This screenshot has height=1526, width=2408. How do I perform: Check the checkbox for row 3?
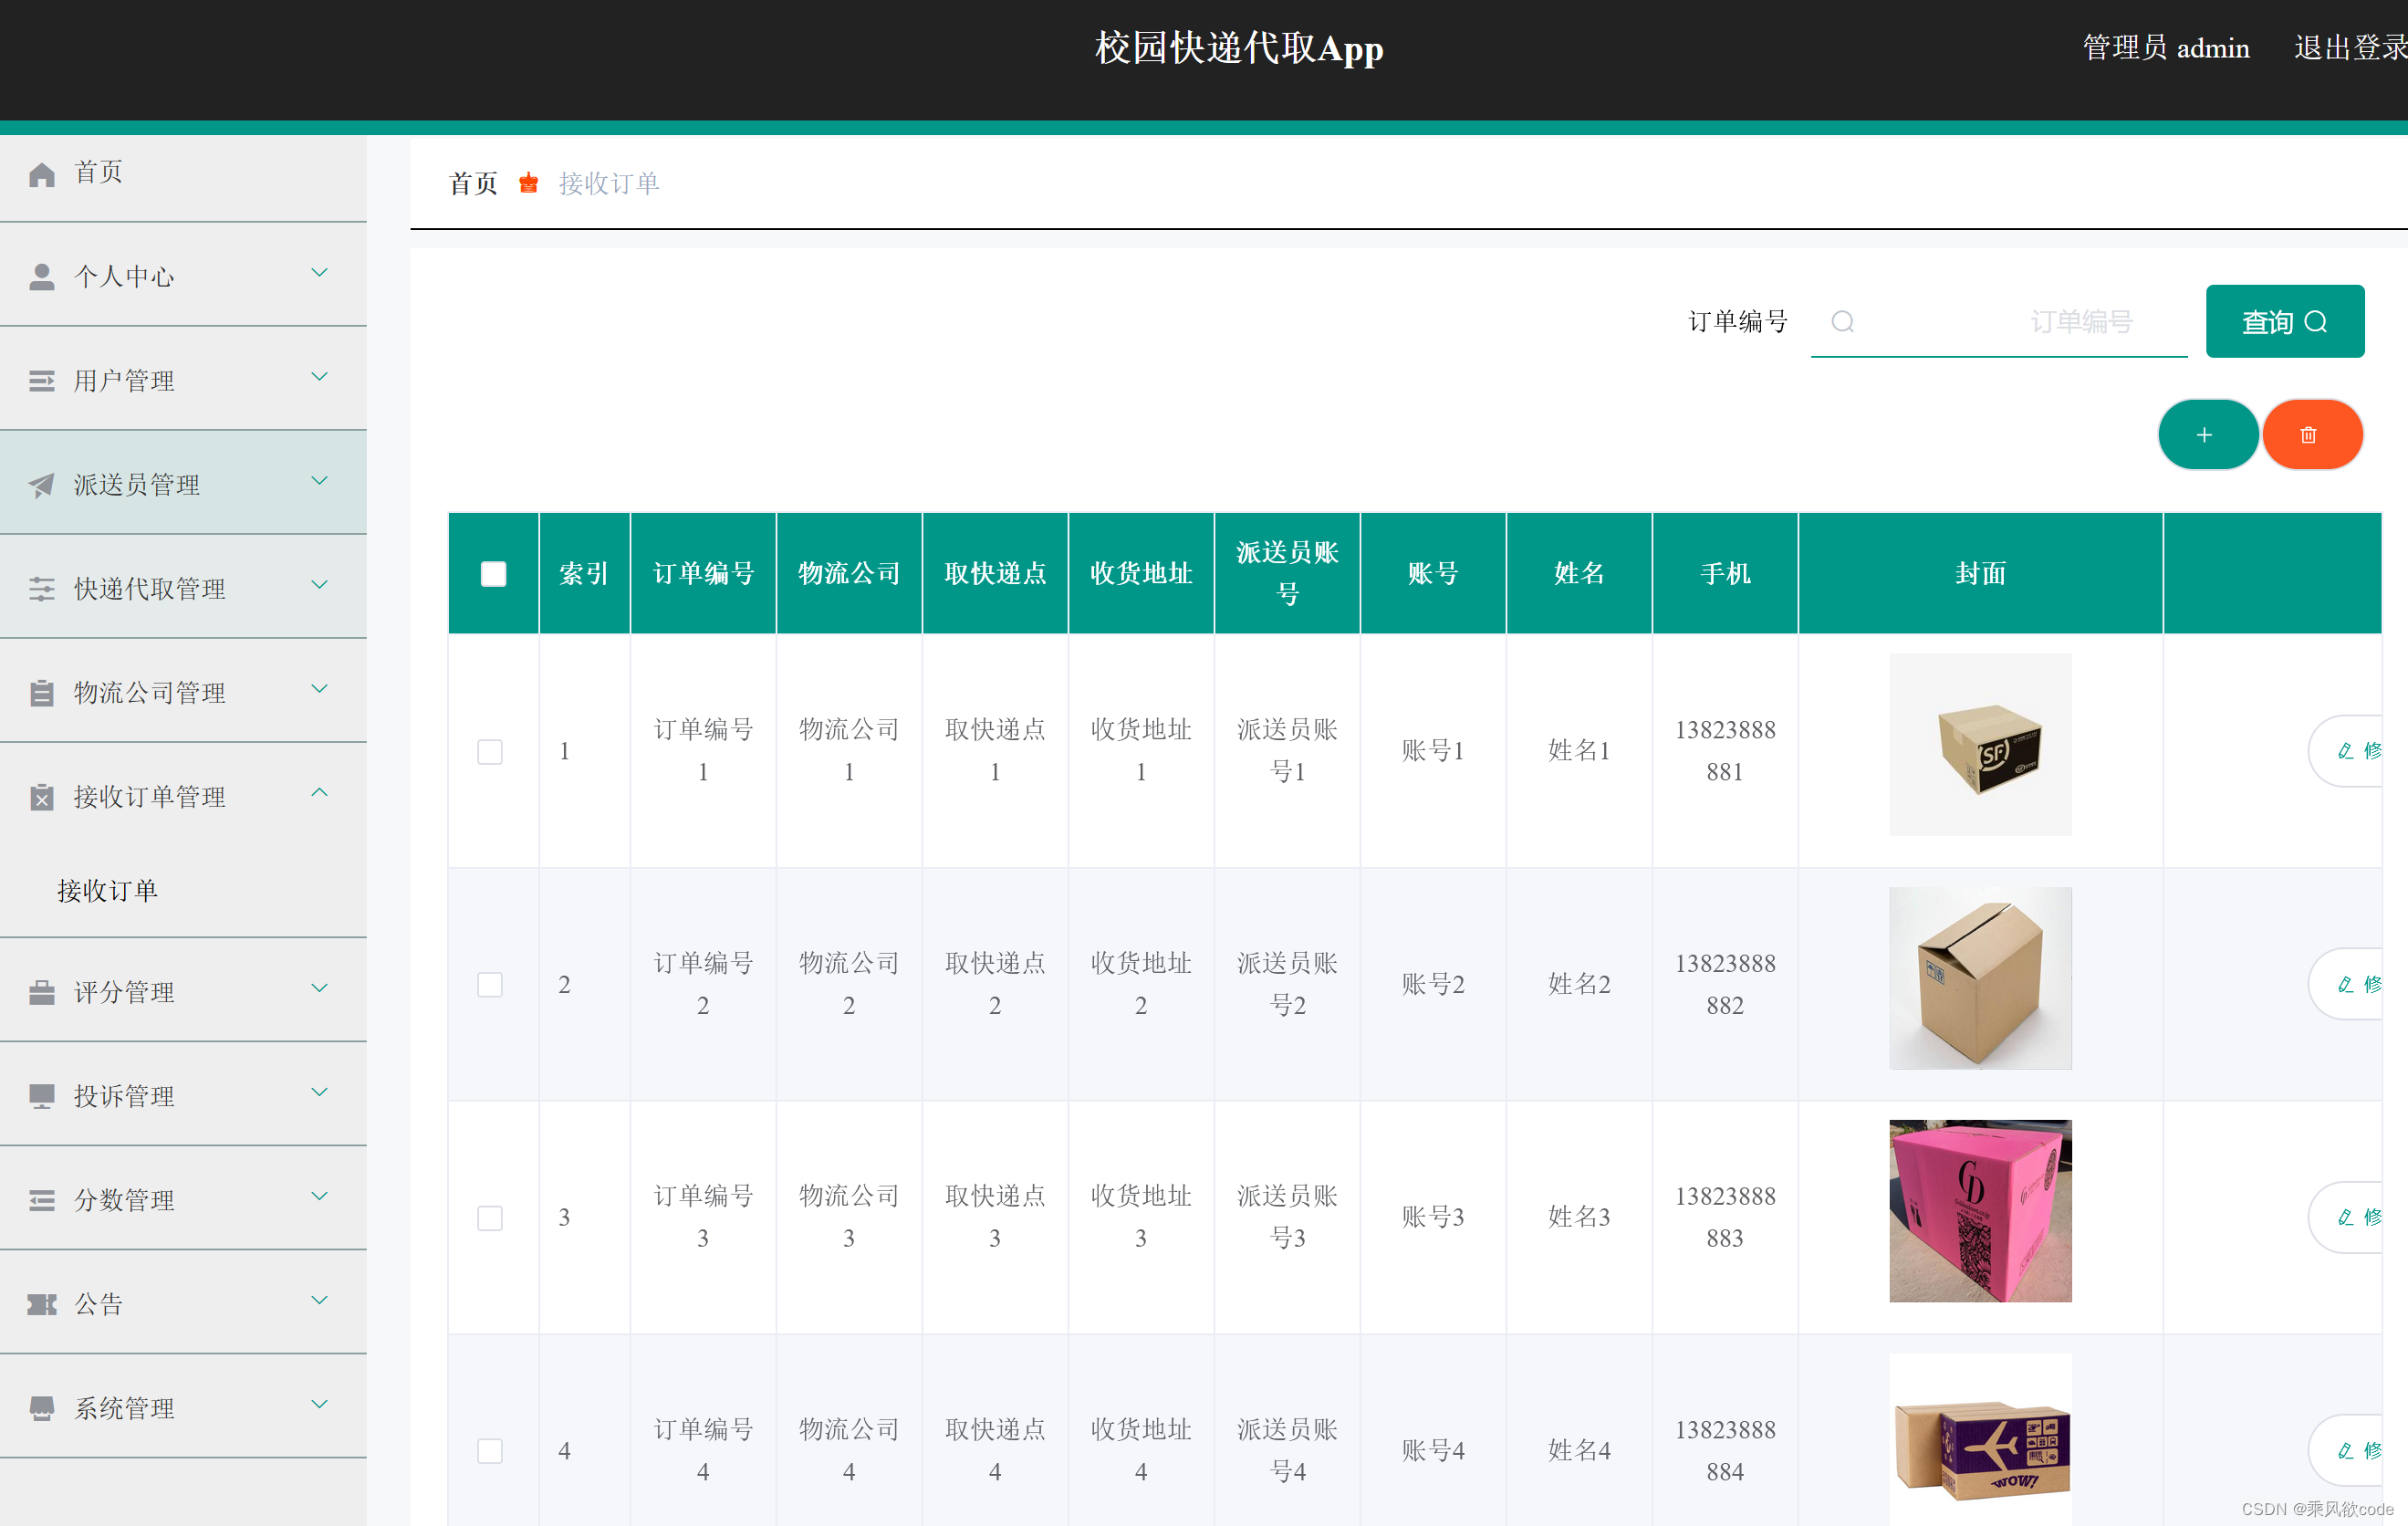(x=489, y=1217)
